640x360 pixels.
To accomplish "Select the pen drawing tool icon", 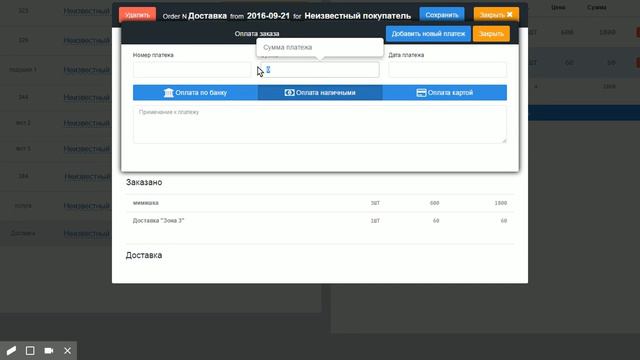I will (11, 351).
